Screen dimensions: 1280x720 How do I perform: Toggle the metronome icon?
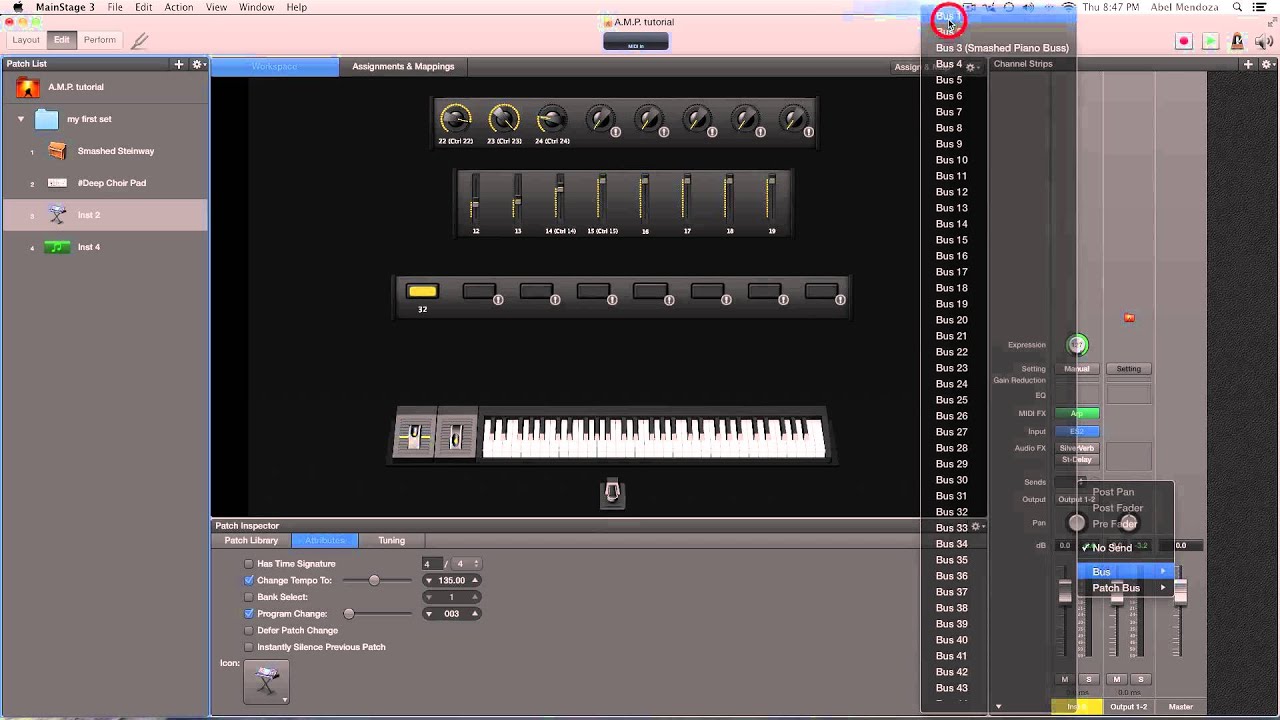coord(1237,41)
